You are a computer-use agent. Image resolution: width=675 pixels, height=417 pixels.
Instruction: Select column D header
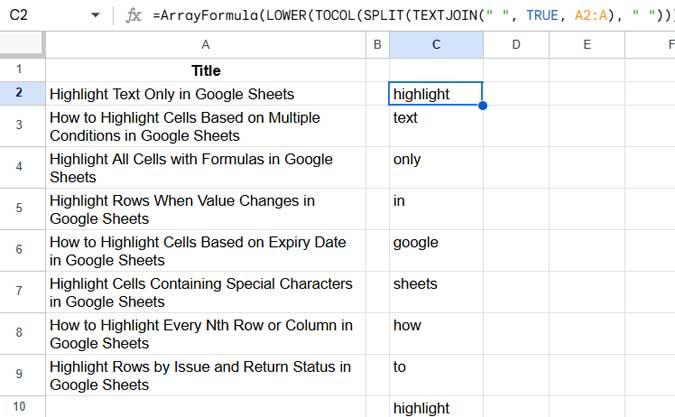click(516, 45)
